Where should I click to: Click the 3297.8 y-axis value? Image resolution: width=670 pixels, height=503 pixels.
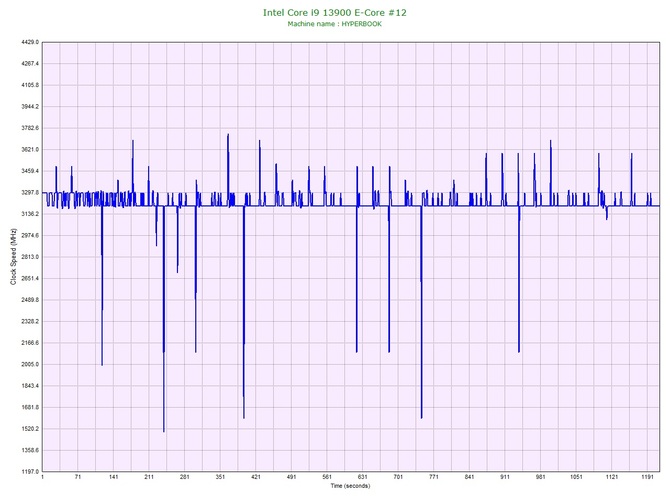click(x=30, y=193)
